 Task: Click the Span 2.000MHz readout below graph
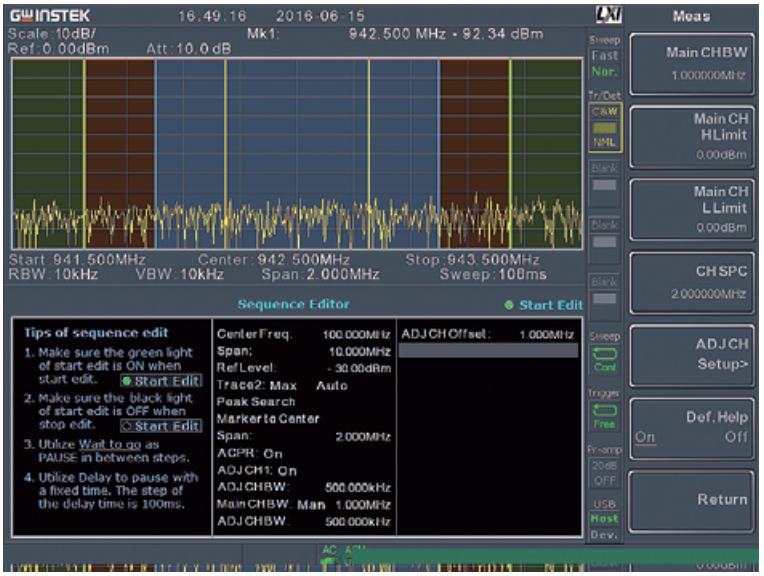[321, 274]
